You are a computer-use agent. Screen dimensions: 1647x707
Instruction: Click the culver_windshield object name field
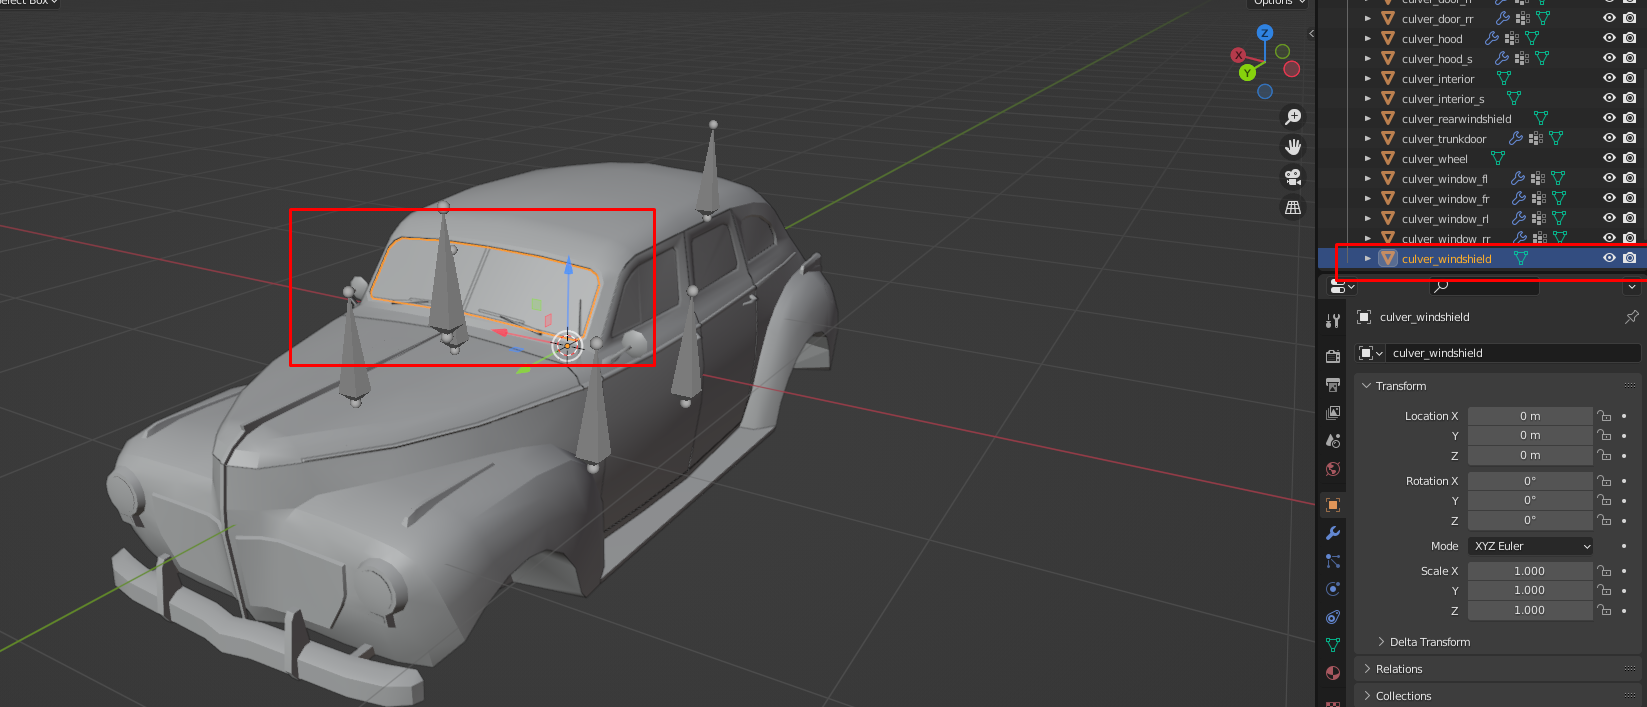pyautogui.click(x=1515, y=353)
